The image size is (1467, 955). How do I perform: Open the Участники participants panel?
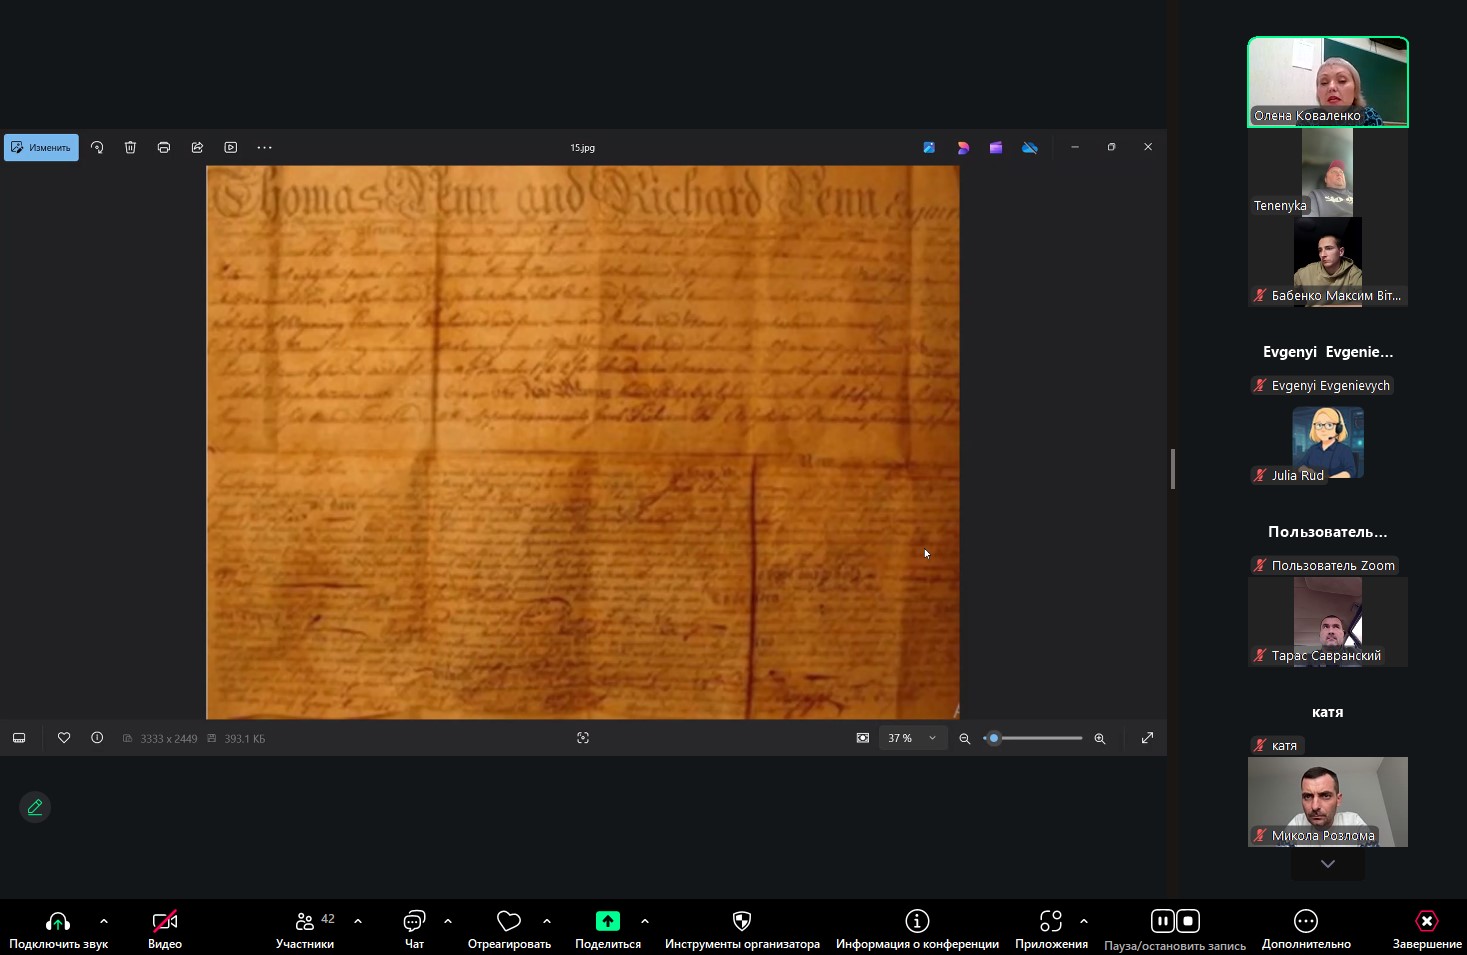pos(305,929)
